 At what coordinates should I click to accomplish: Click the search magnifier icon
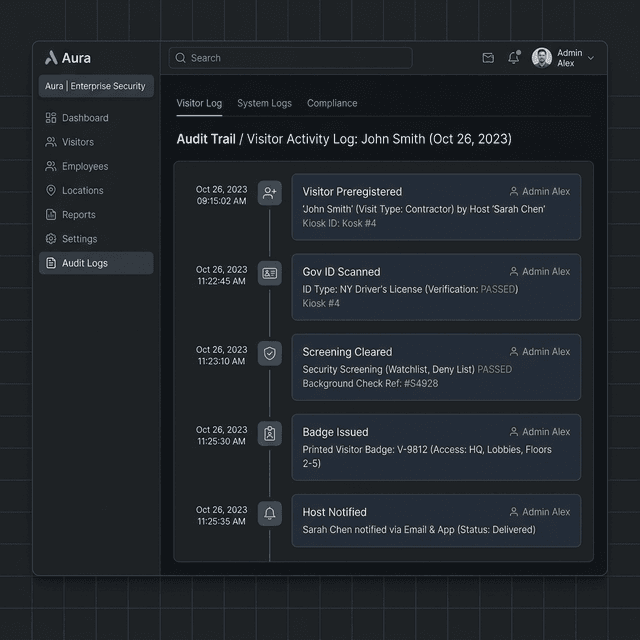click(x=180, y=58)
